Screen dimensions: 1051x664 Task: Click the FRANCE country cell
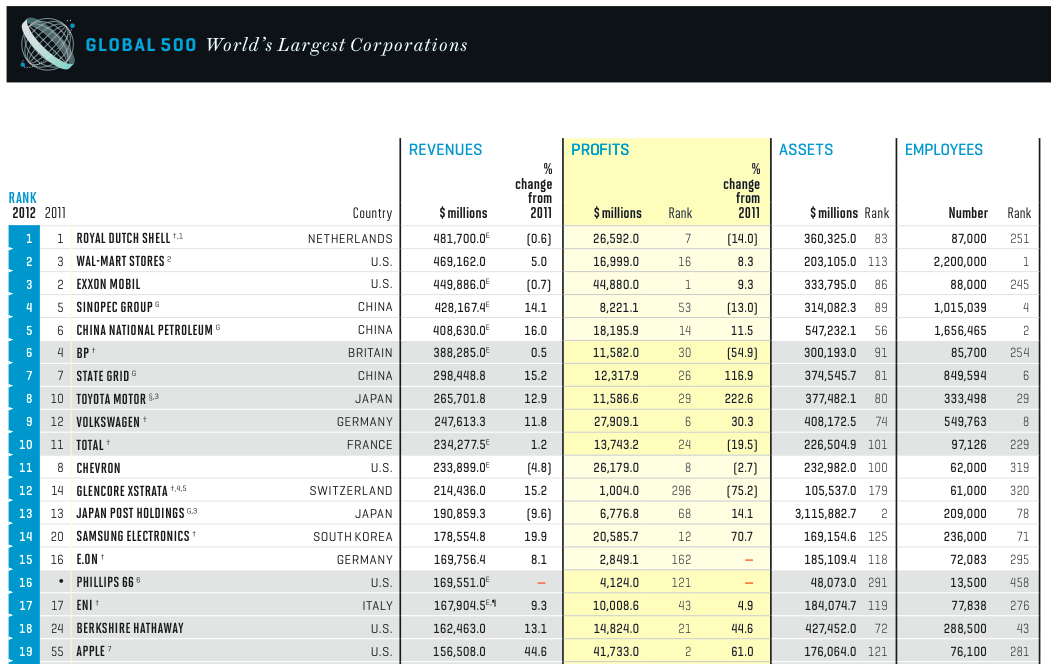369,445
